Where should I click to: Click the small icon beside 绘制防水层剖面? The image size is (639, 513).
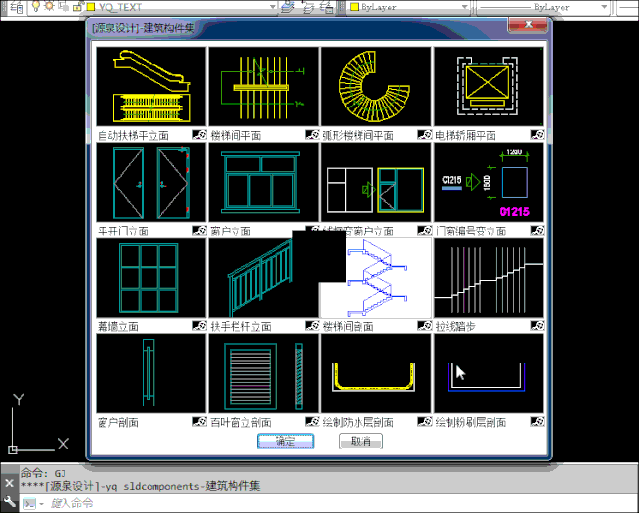425,421
